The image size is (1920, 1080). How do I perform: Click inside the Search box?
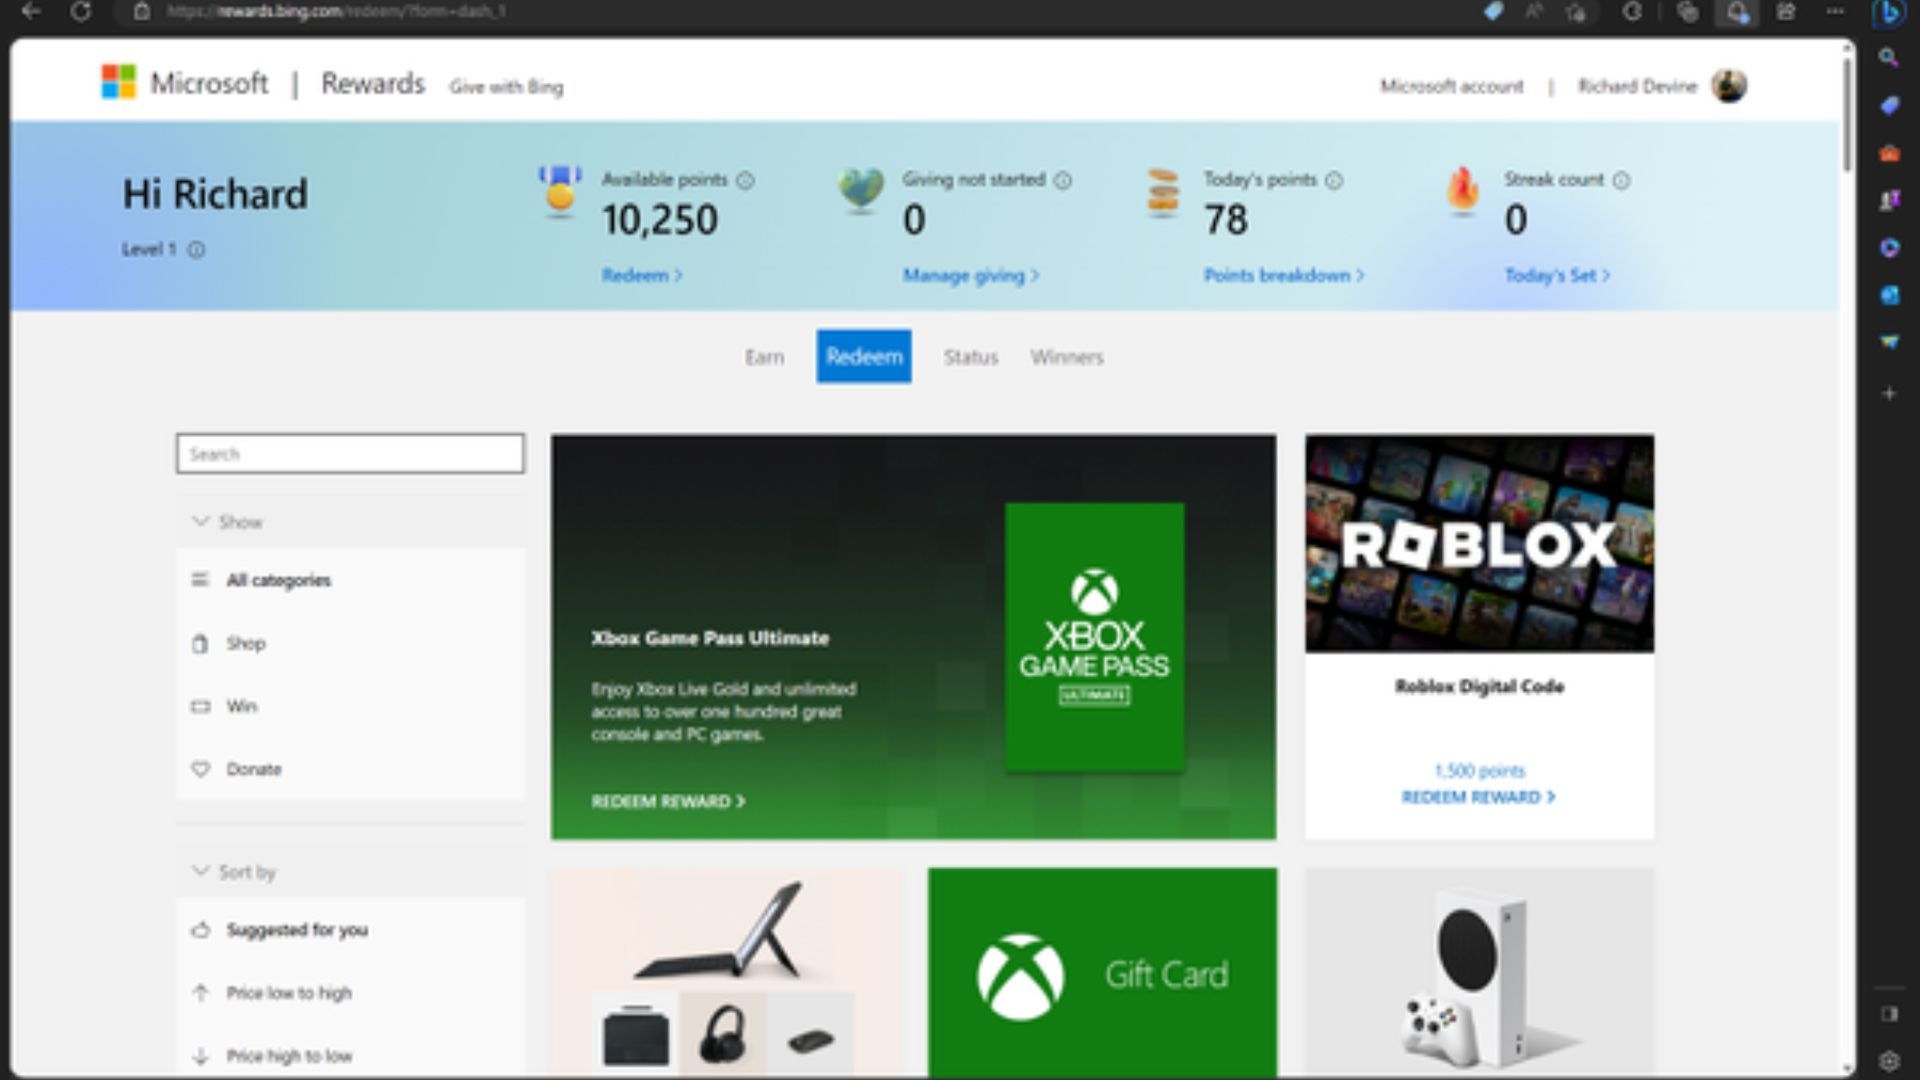click(x=350, y=454)
